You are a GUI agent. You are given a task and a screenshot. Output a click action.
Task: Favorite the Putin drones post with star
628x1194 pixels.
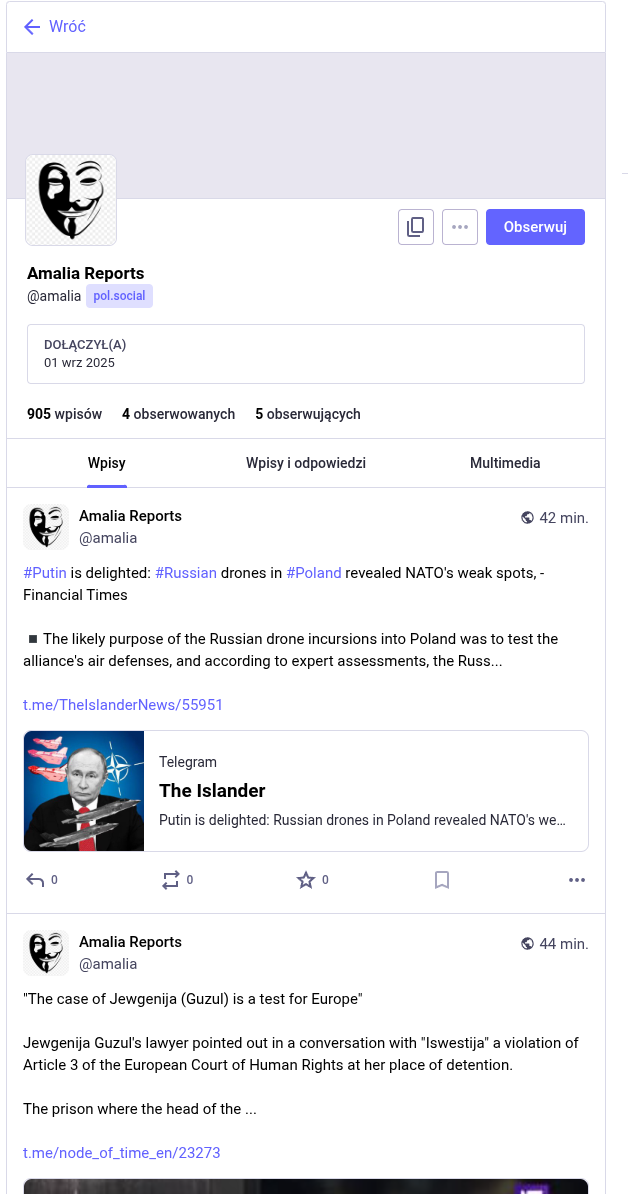[306, 880]
